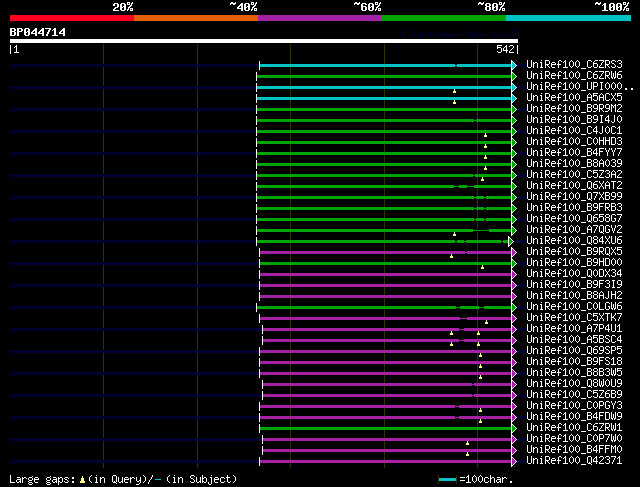
Task: Select hit UniRef100_A5ACX5 label
Action: click(x=574, y=98)
